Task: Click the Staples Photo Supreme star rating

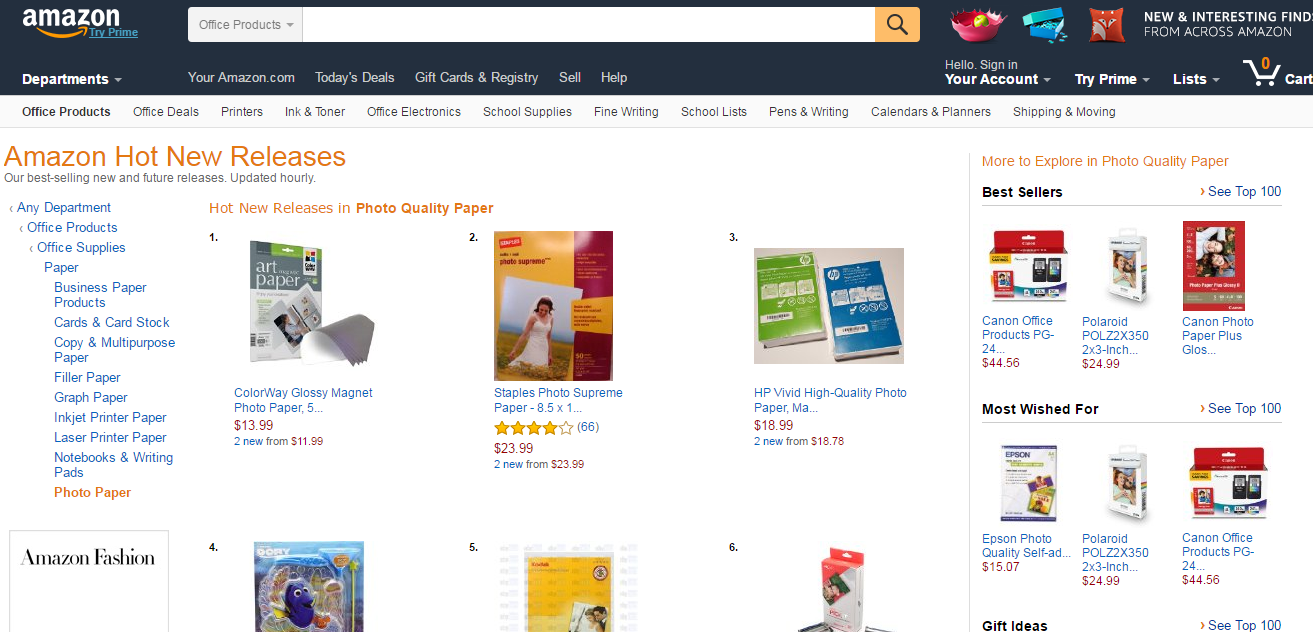Action: pos(534,427)
